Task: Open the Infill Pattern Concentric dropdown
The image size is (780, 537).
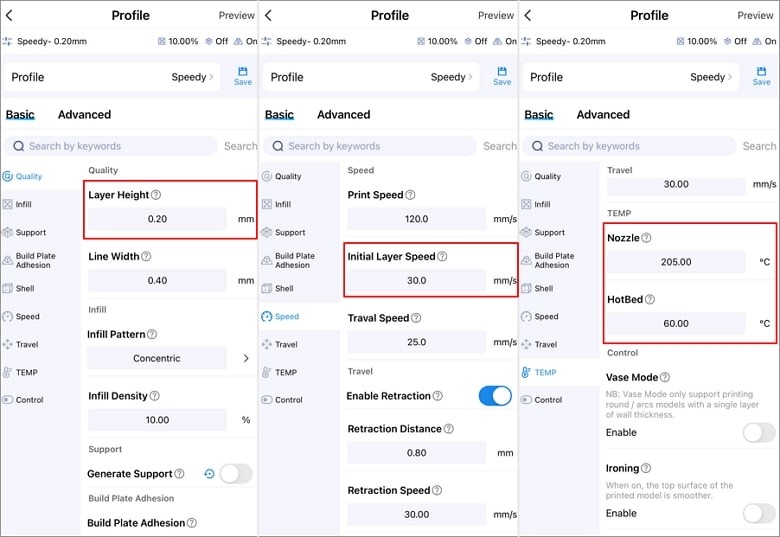Action: pos(170,358)
